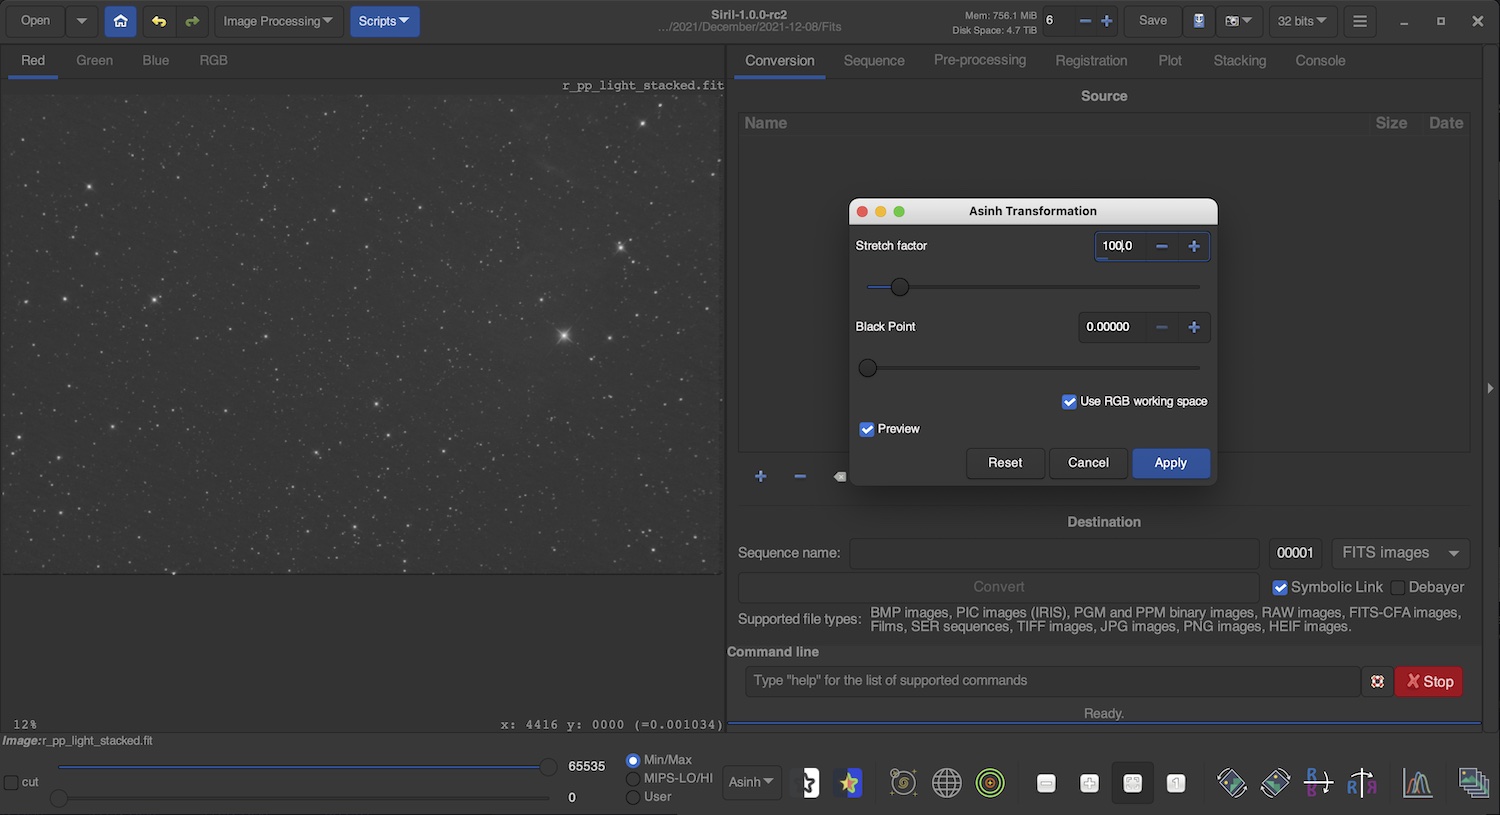Click the undo arrow icon
The width and height of the screenshot is (1500, 815).
click(159, 21)
